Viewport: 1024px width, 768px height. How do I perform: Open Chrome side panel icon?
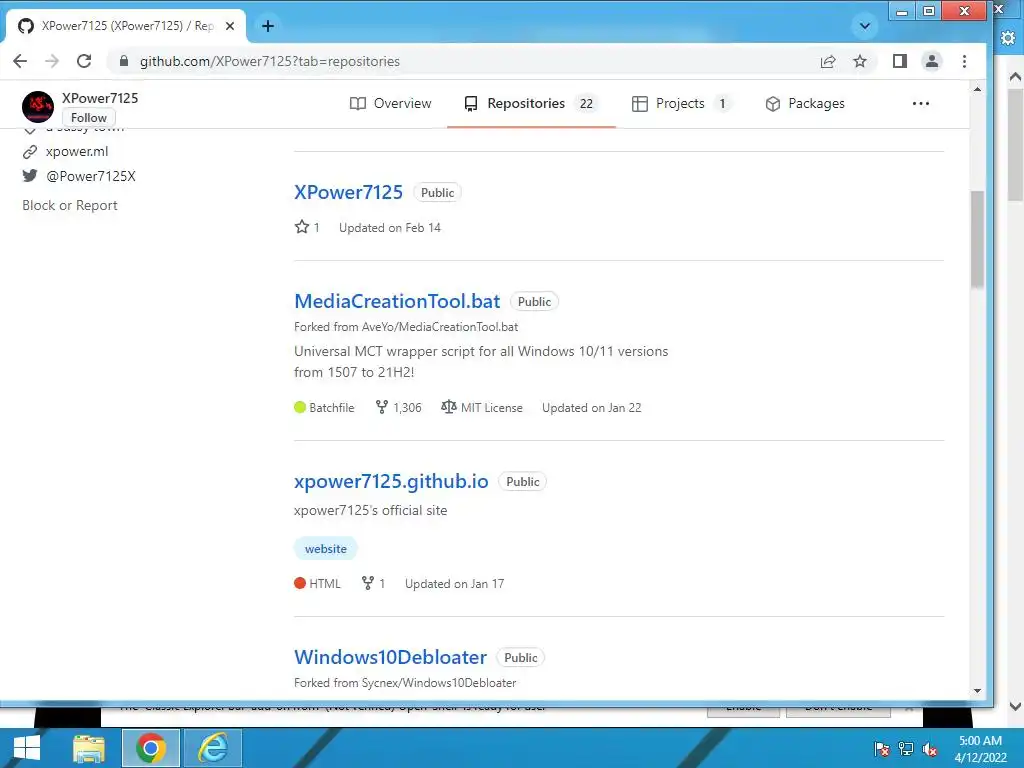[x=899, y=61]
